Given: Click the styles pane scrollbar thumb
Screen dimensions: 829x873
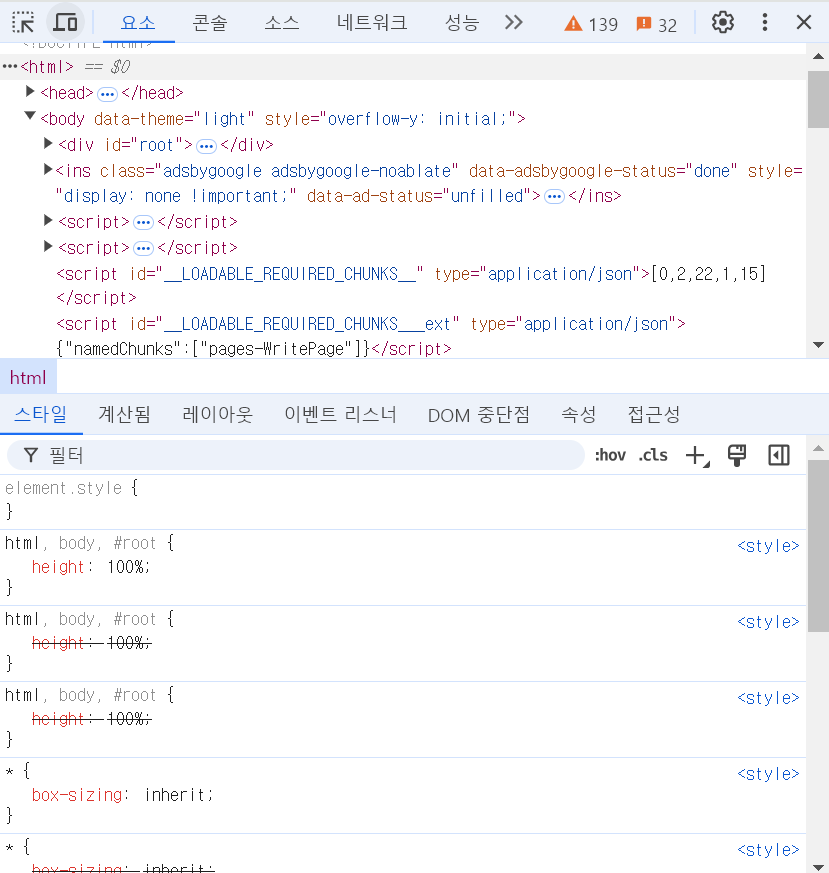Looking at the screenshot, I should pos(818,546).
